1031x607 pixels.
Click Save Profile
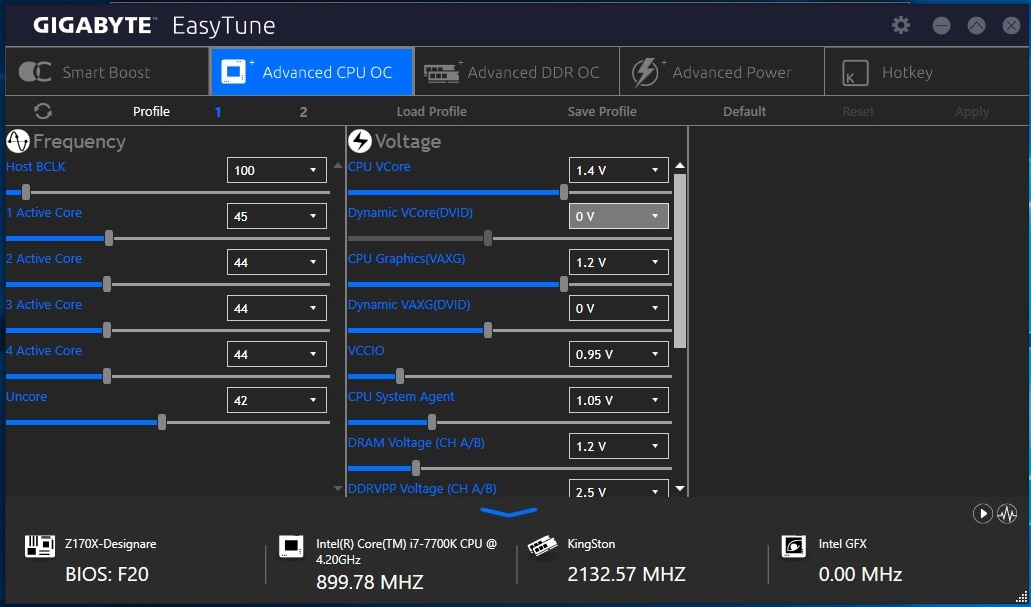[602, 112]
